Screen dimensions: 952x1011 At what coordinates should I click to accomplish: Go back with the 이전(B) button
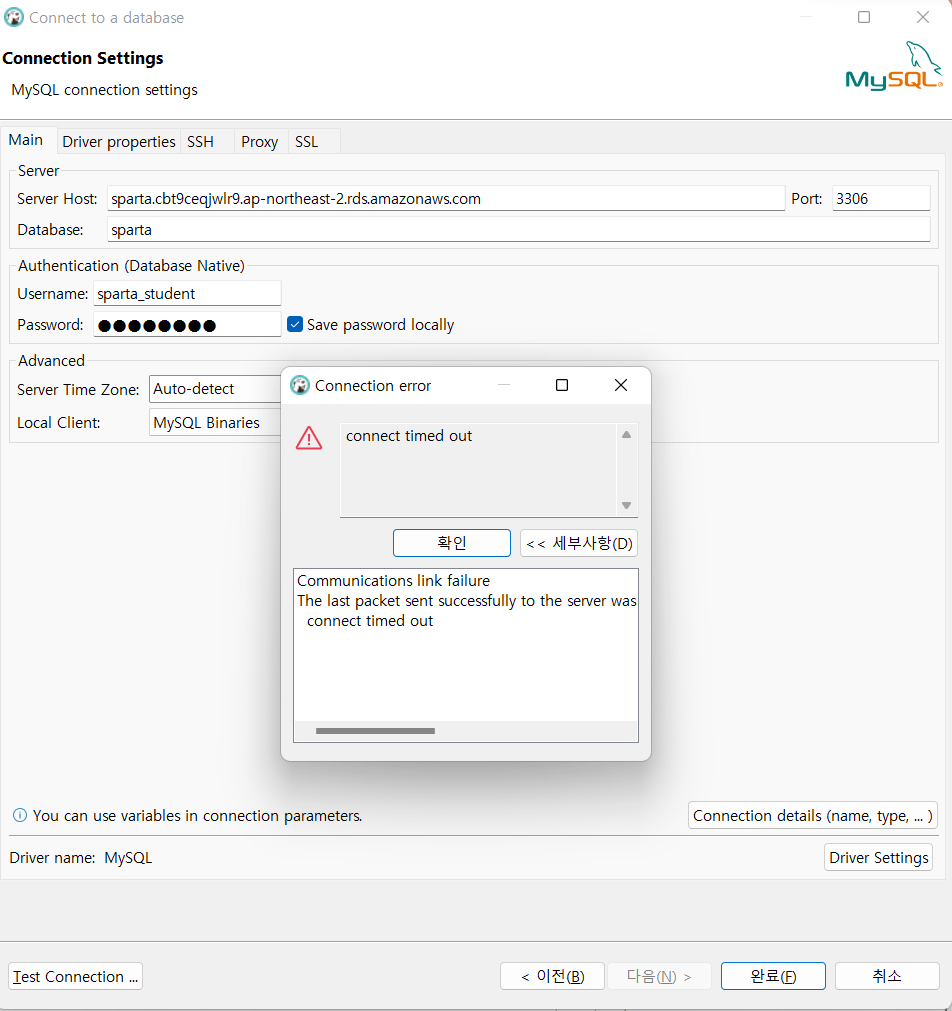pyautogui.click(x=552, y=976)
